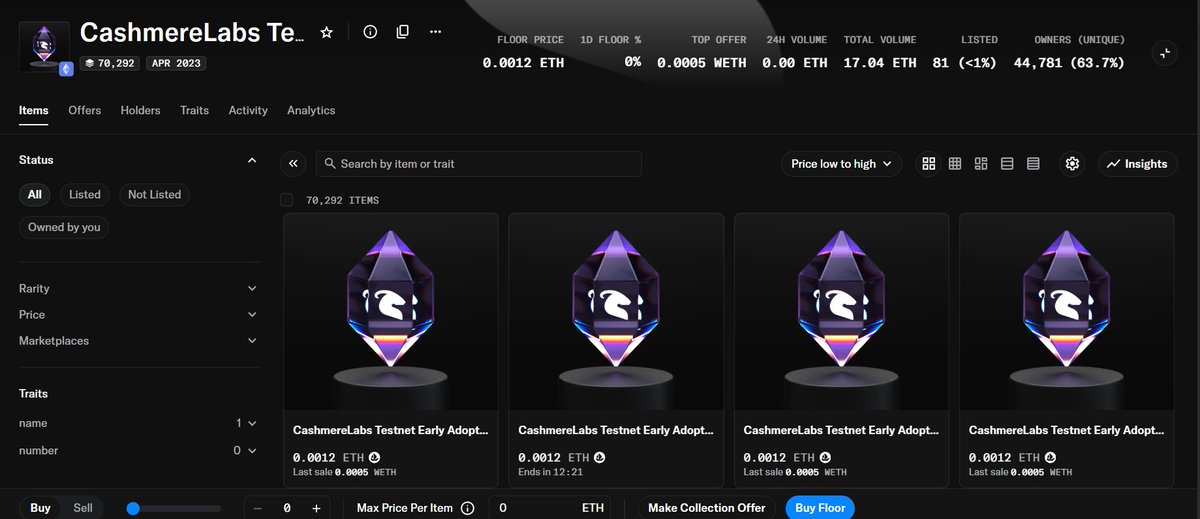Switch to mosaic grid view
Image resolution: width=1200 pixels, height=519 pixels.
point(981,164)
